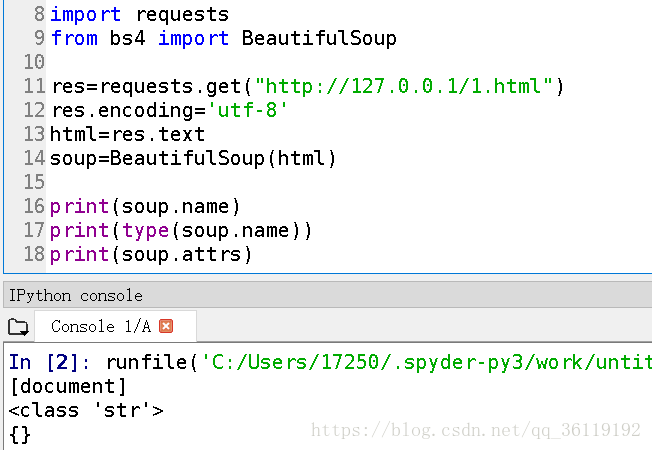Click the IPython console pane title
Image resolution: width=652 pixels, height=450 pixels.
(76, 296)
